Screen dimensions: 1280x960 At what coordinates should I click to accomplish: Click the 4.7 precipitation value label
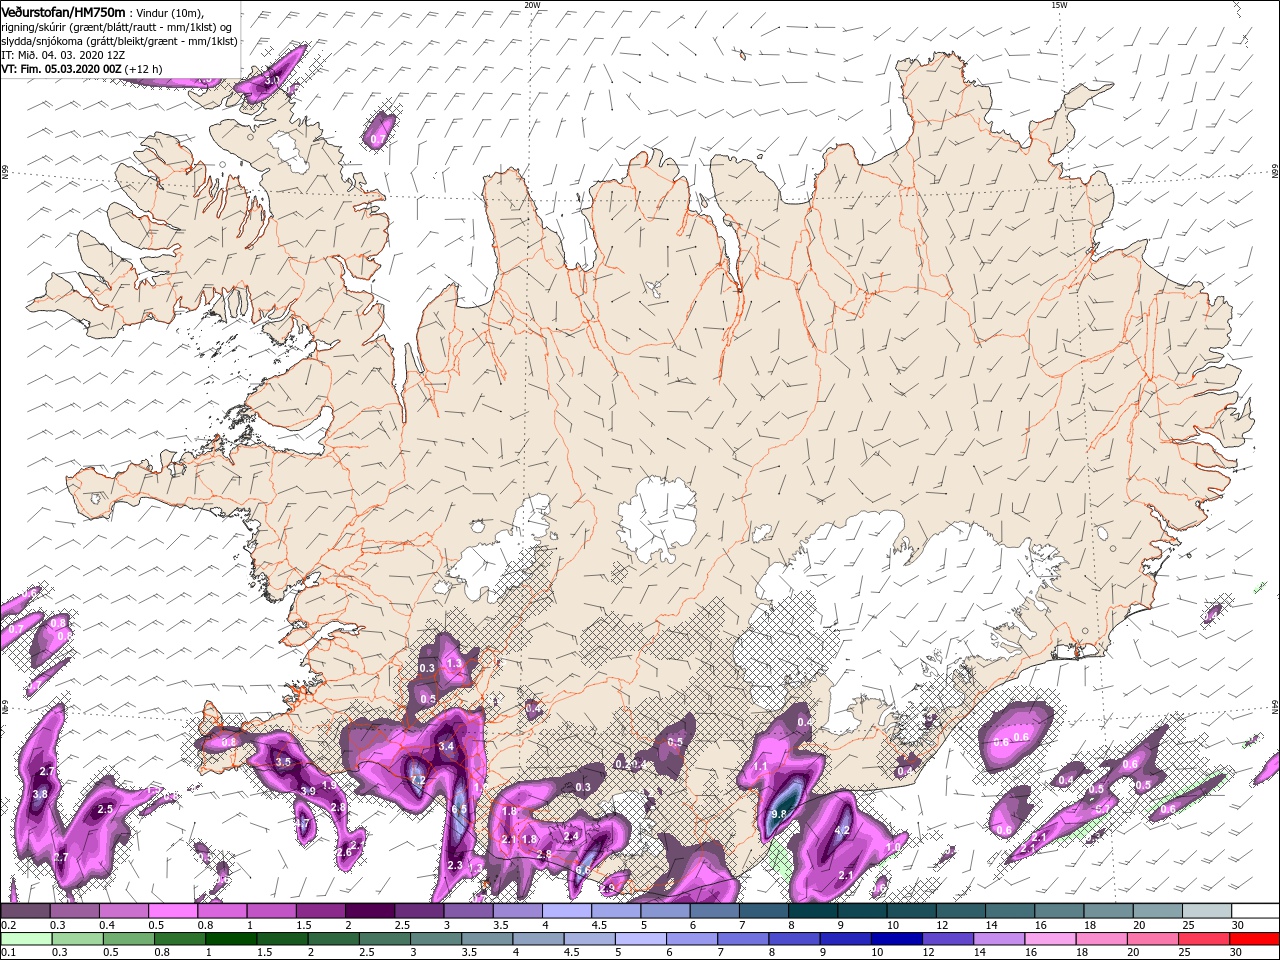point(301,823)
